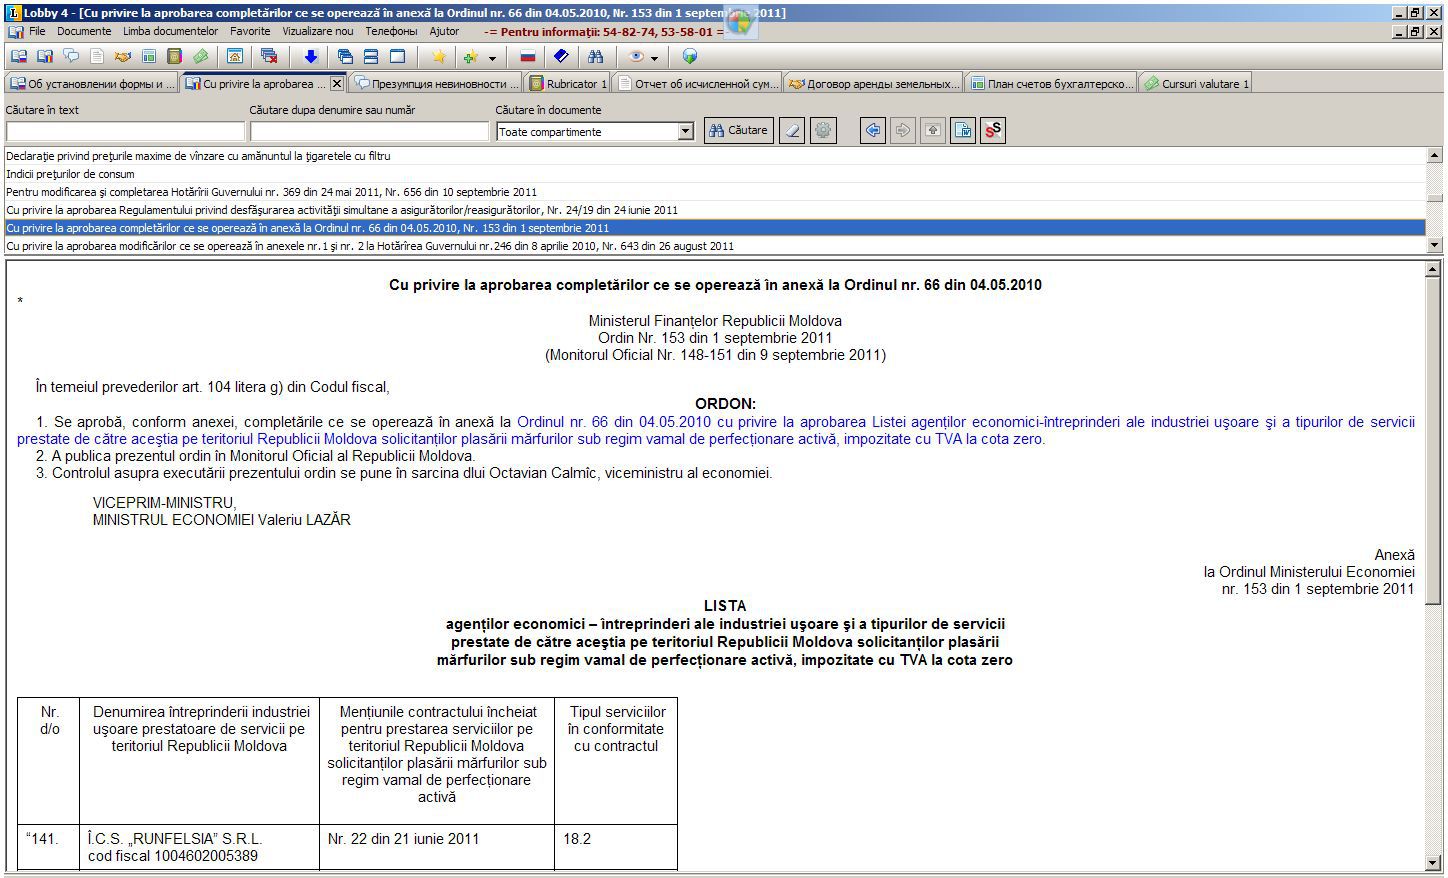Open the Rubricator book icon in toolbar
1448x878 pixels.
point(174,57)
